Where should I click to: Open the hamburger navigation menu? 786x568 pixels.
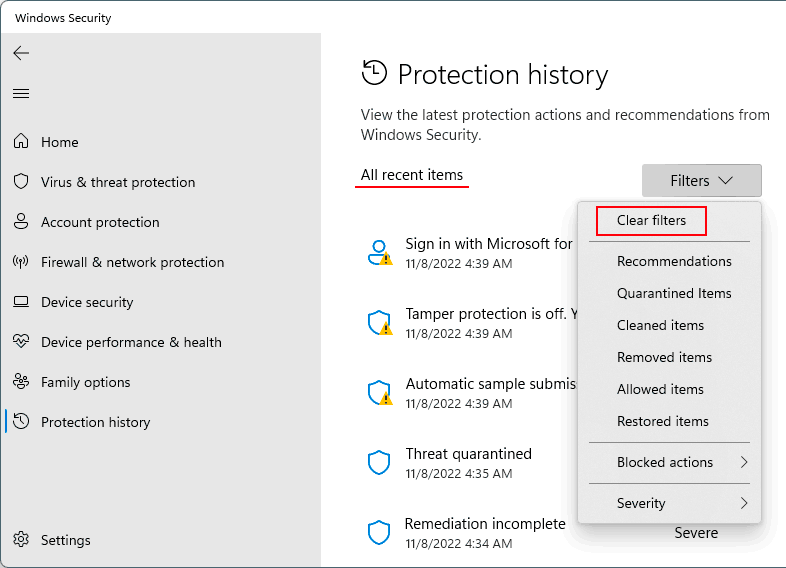(x=21, y=94)
